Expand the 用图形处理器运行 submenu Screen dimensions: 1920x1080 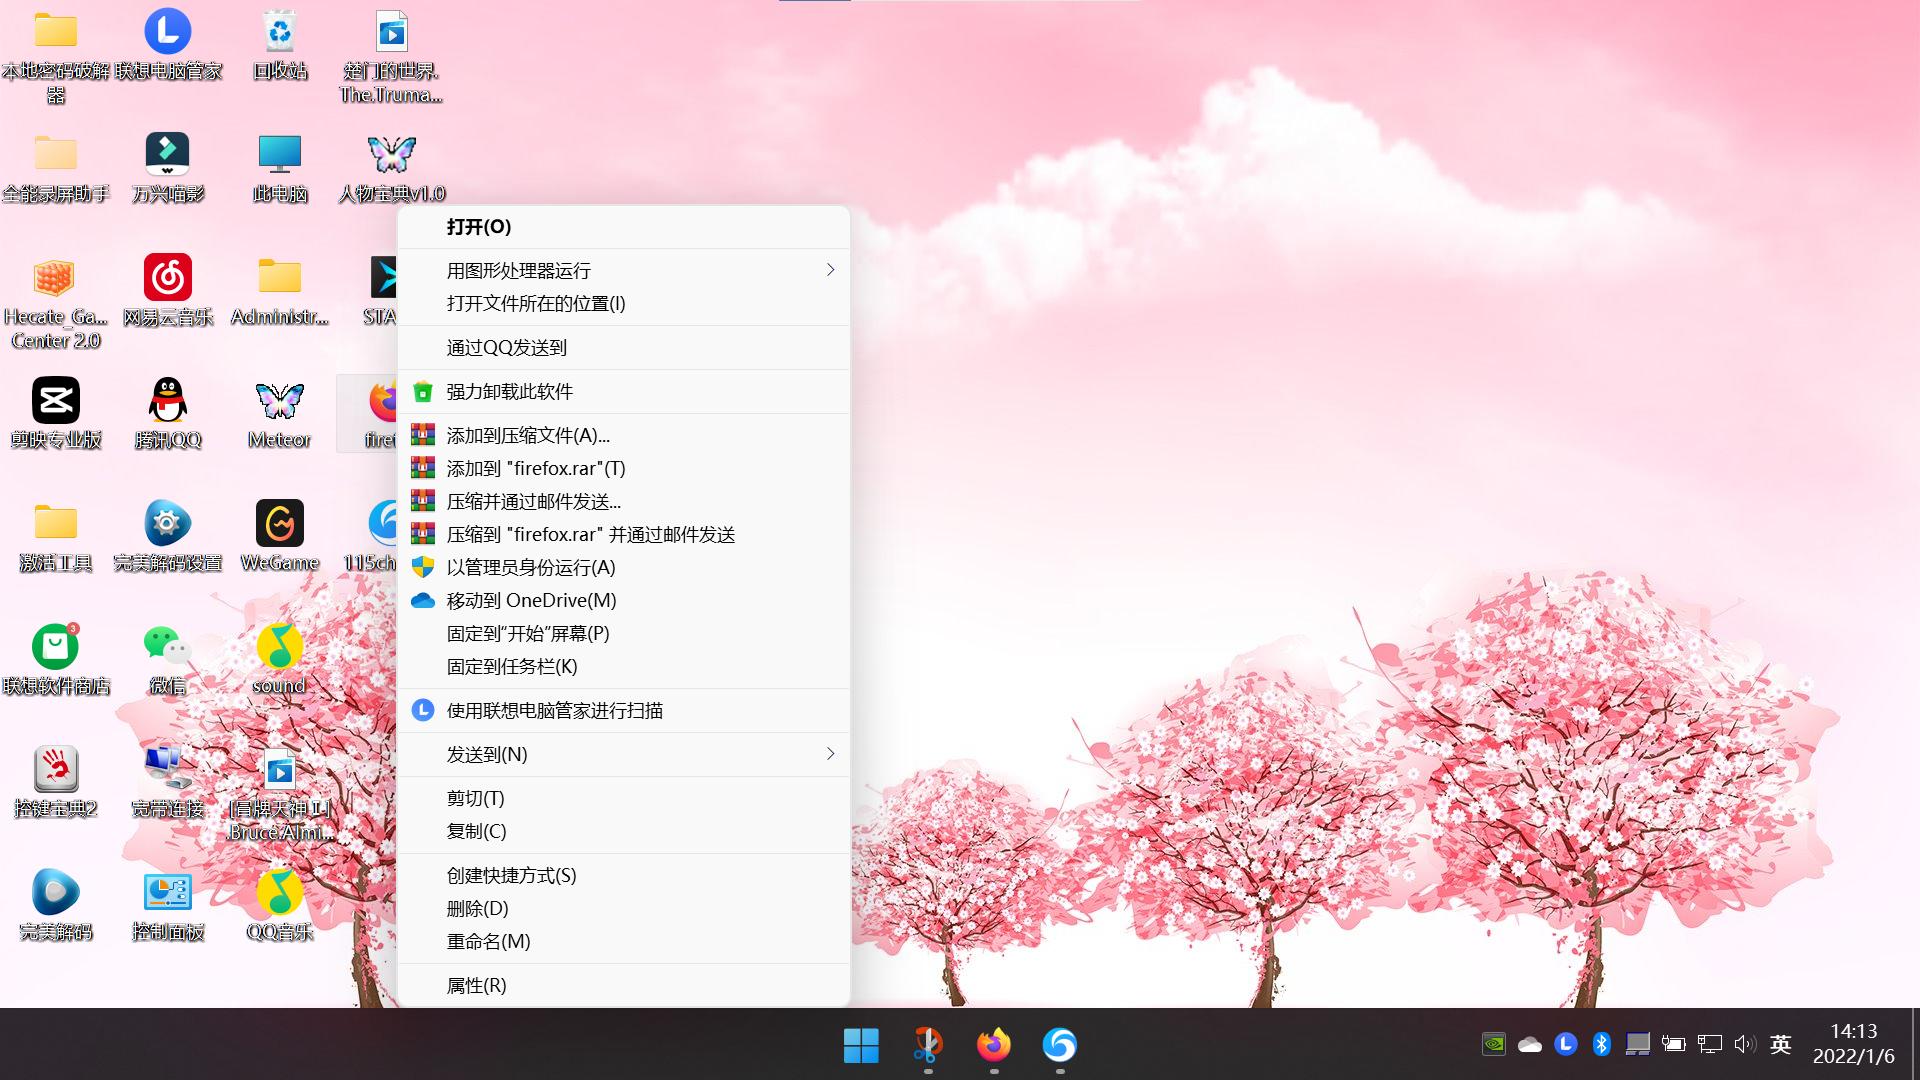pyautogui.click(x=623, y=270)
